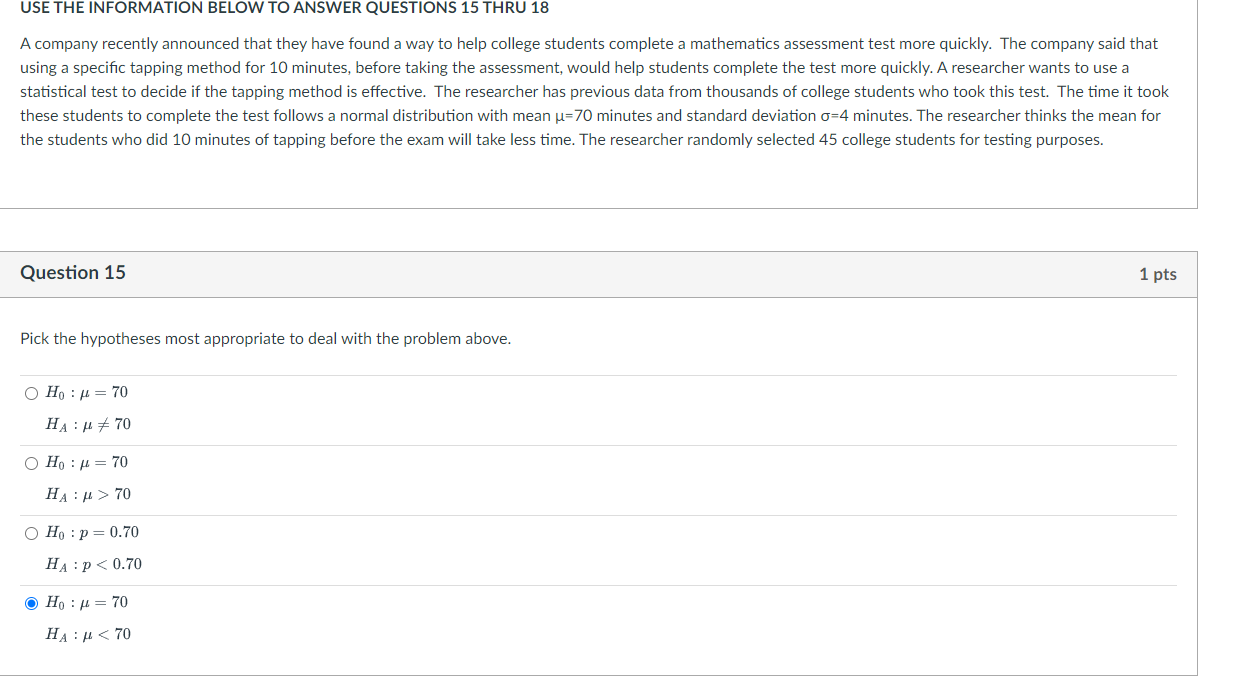The height and width of the screenshot is (687, 1253).
Task: Click the problem description paragraph
Action: pyautogui.click(x=588, y=91)
